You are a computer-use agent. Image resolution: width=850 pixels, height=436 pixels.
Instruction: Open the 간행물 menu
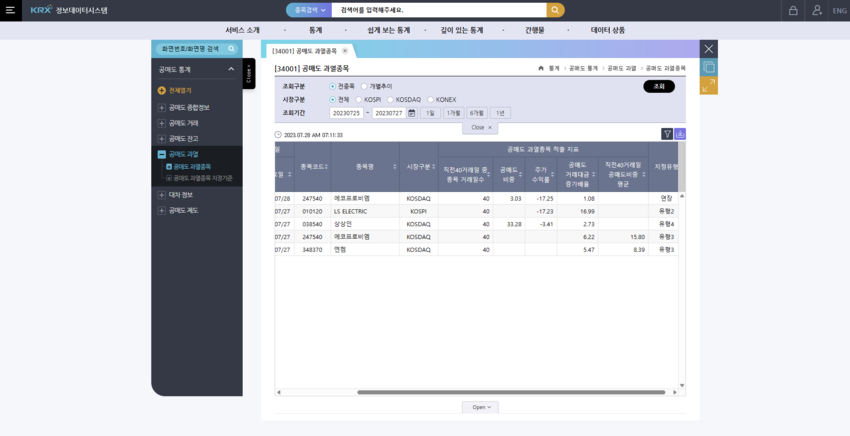point(535,30)
